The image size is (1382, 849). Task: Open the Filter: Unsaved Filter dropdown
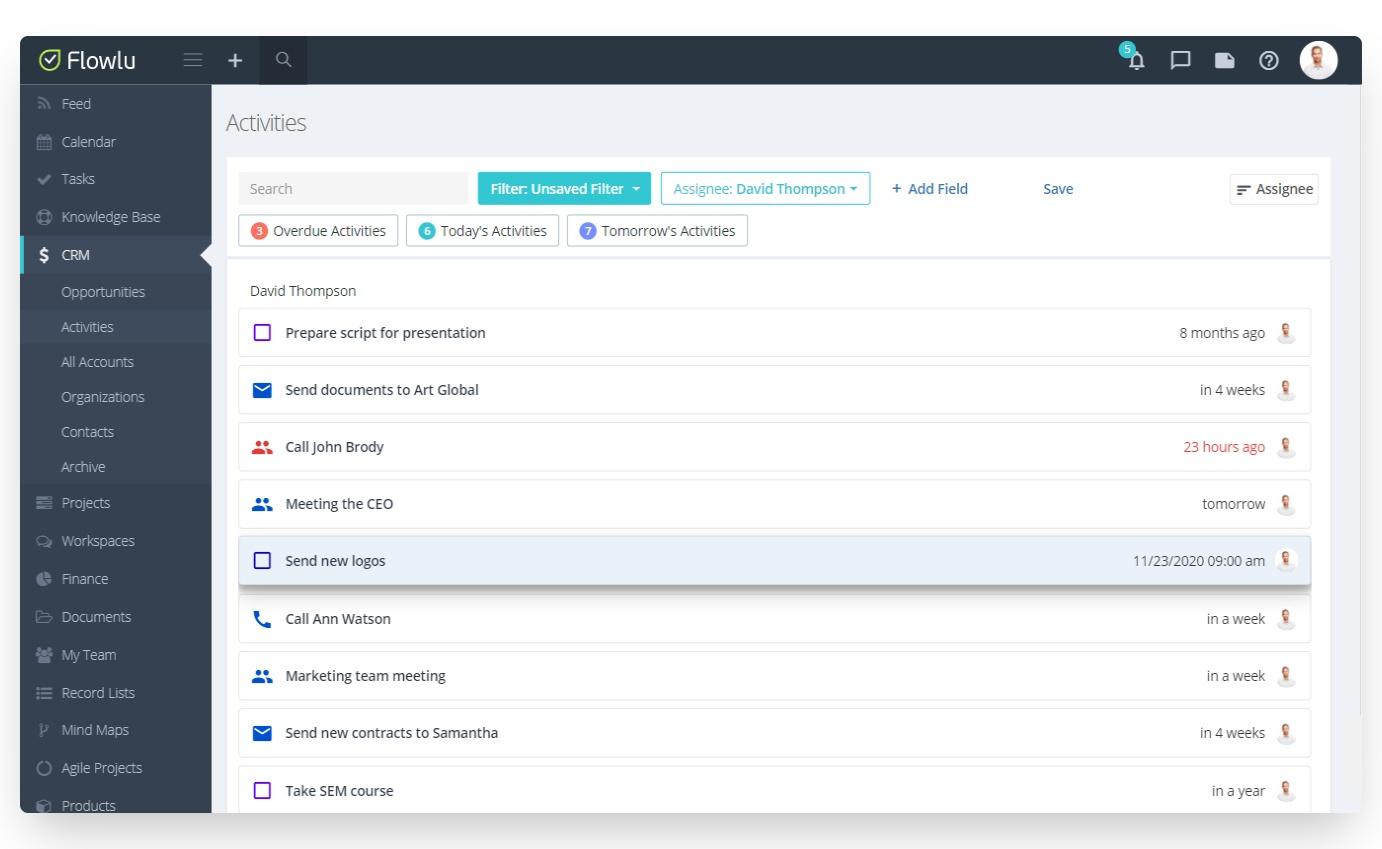[x=564, y=189]
